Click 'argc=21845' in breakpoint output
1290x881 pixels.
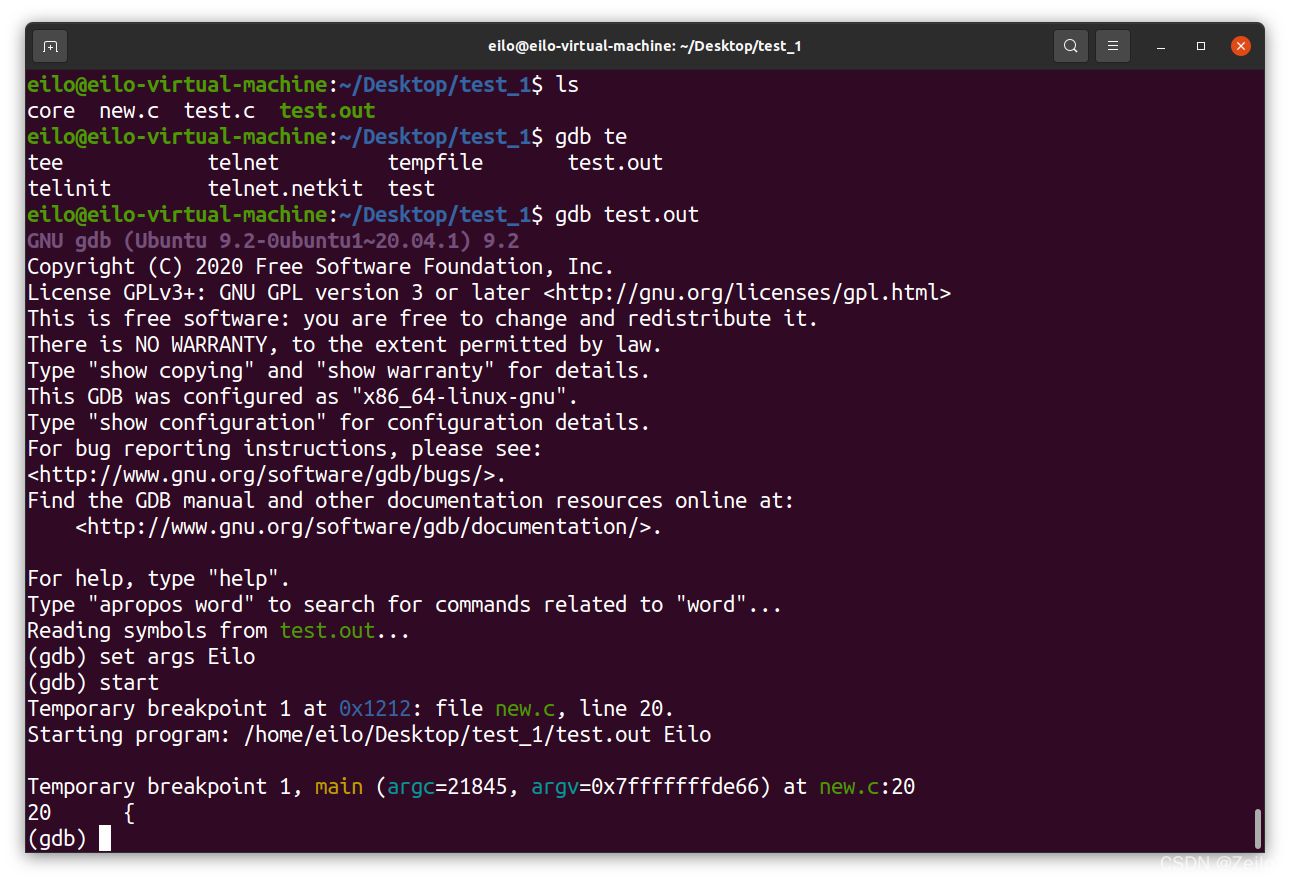(x=447, y=787)
